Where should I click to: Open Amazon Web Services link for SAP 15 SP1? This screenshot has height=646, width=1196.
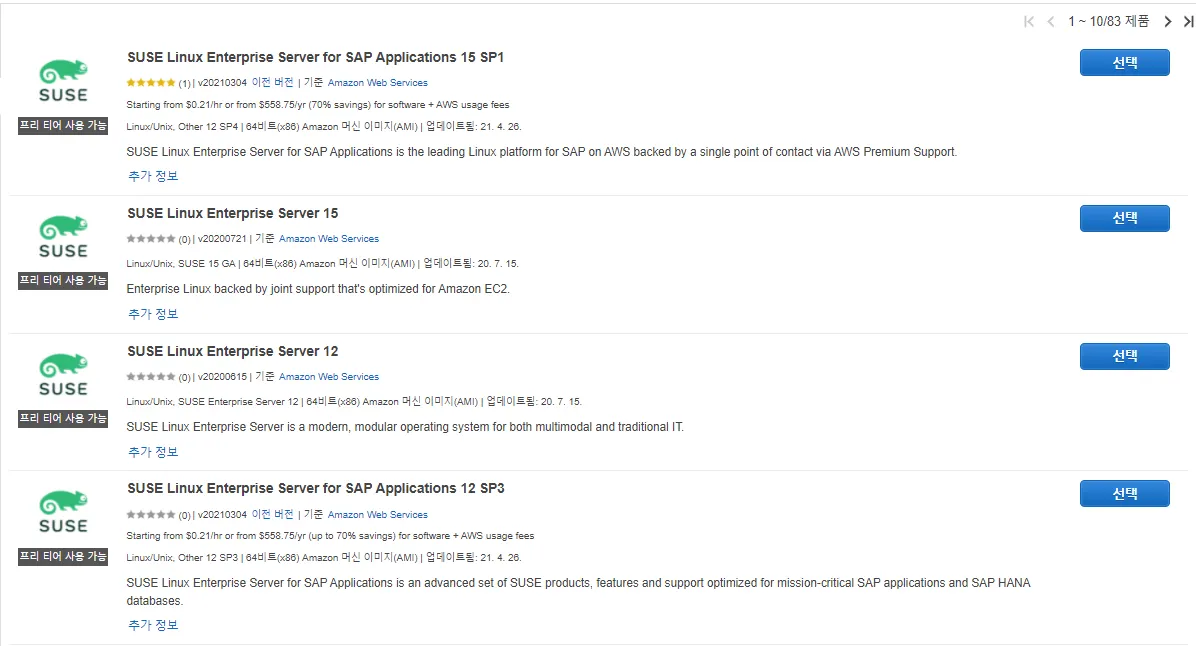click(x=378, y=82)
